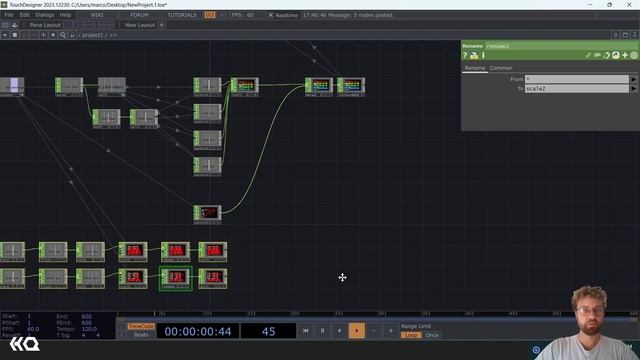Image resolution: width=640 pixels, height=360 pixels.
Task: Switch to the Common parameter tab
Action: (x=501, y=68)
